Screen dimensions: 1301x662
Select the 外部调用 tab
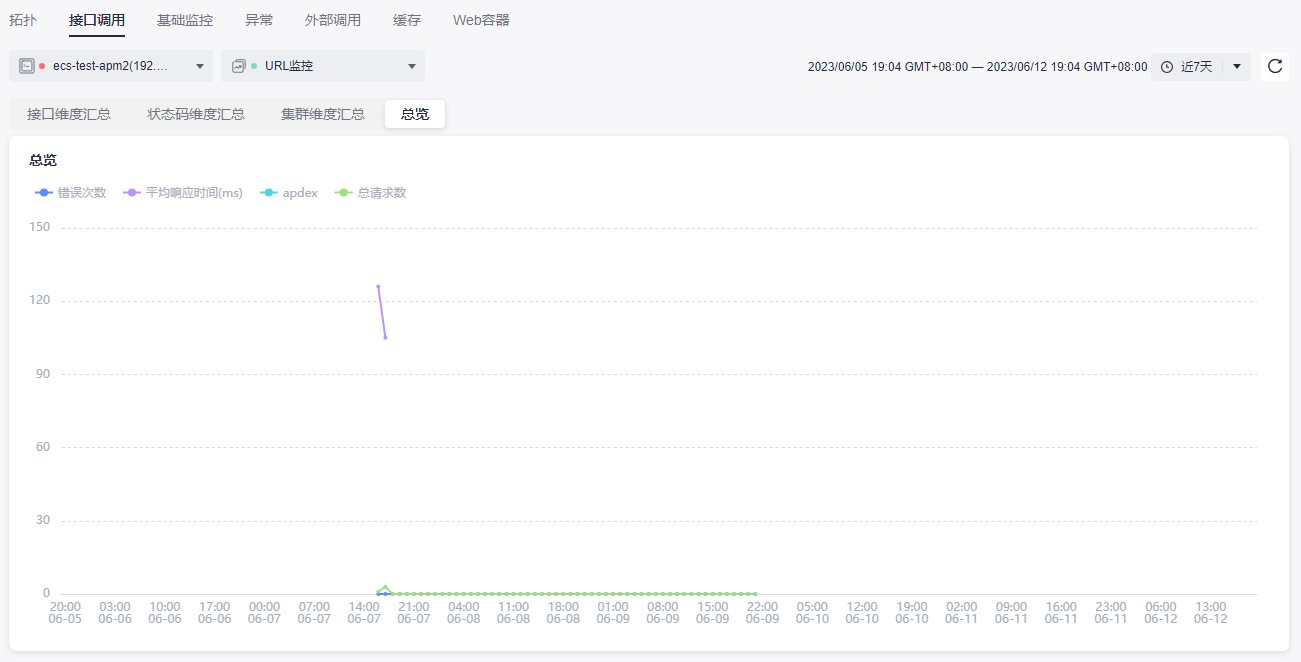pyautogui.click(x=333, y=20)
